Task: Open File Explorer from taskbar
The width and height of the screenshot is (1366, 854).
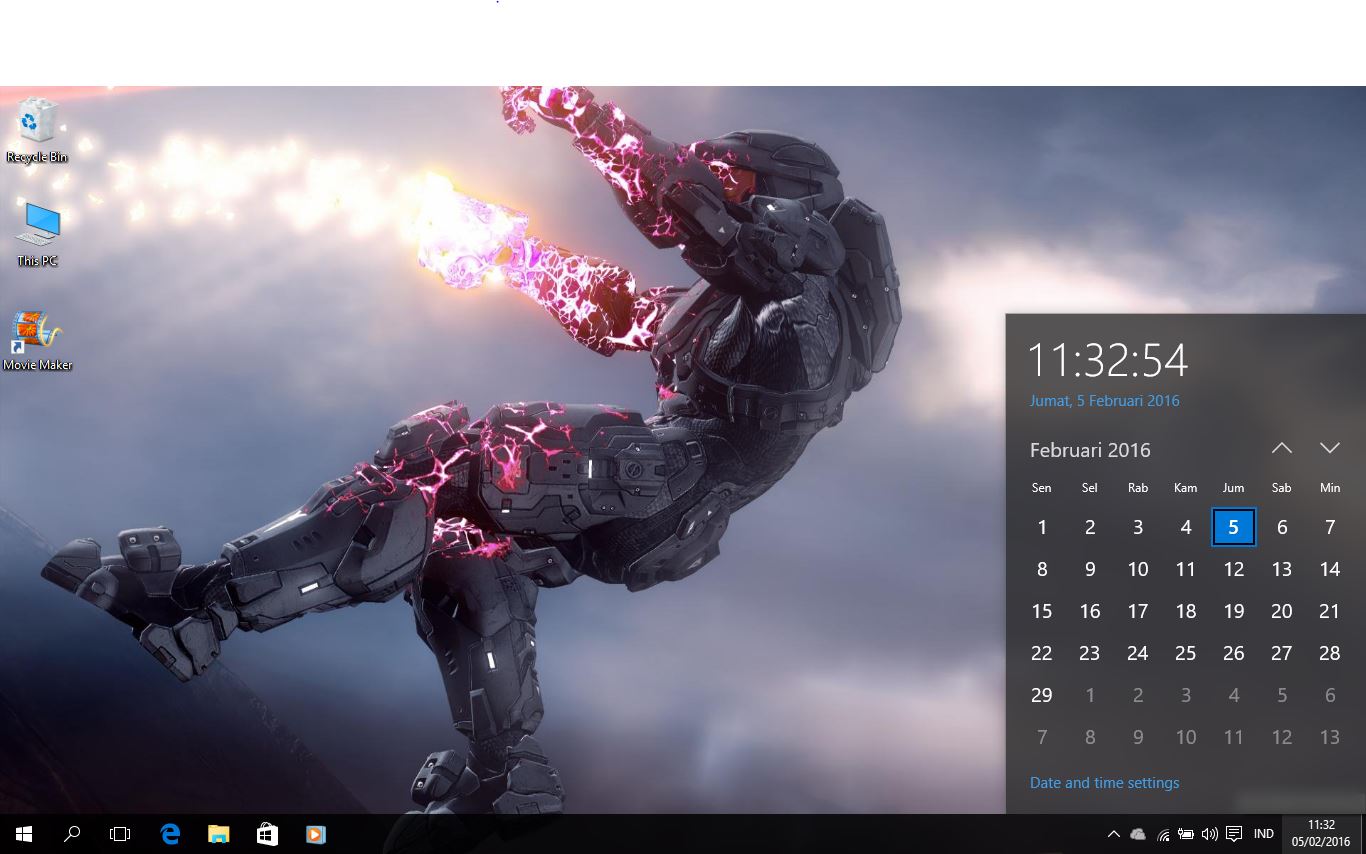Action: click(218, 834)
